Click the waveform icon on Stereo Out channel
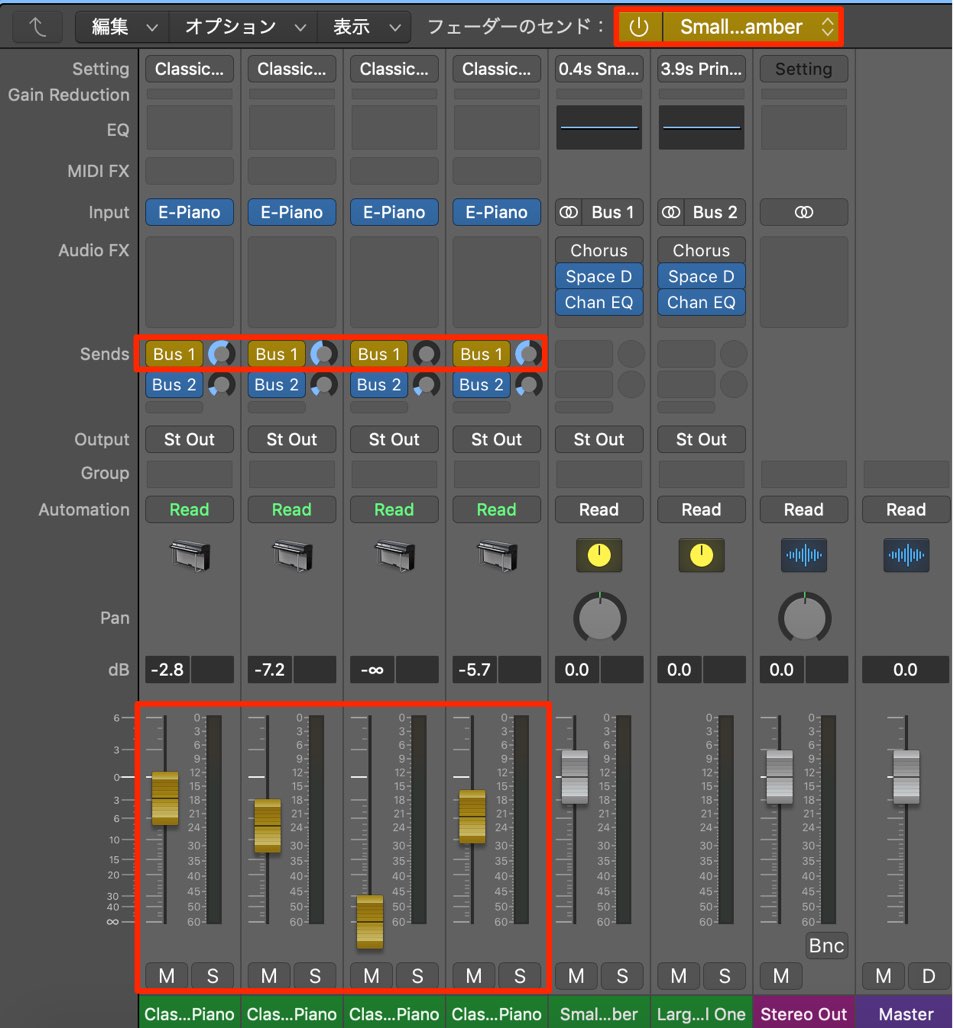The image size is (954, 1028). [804, 555]
